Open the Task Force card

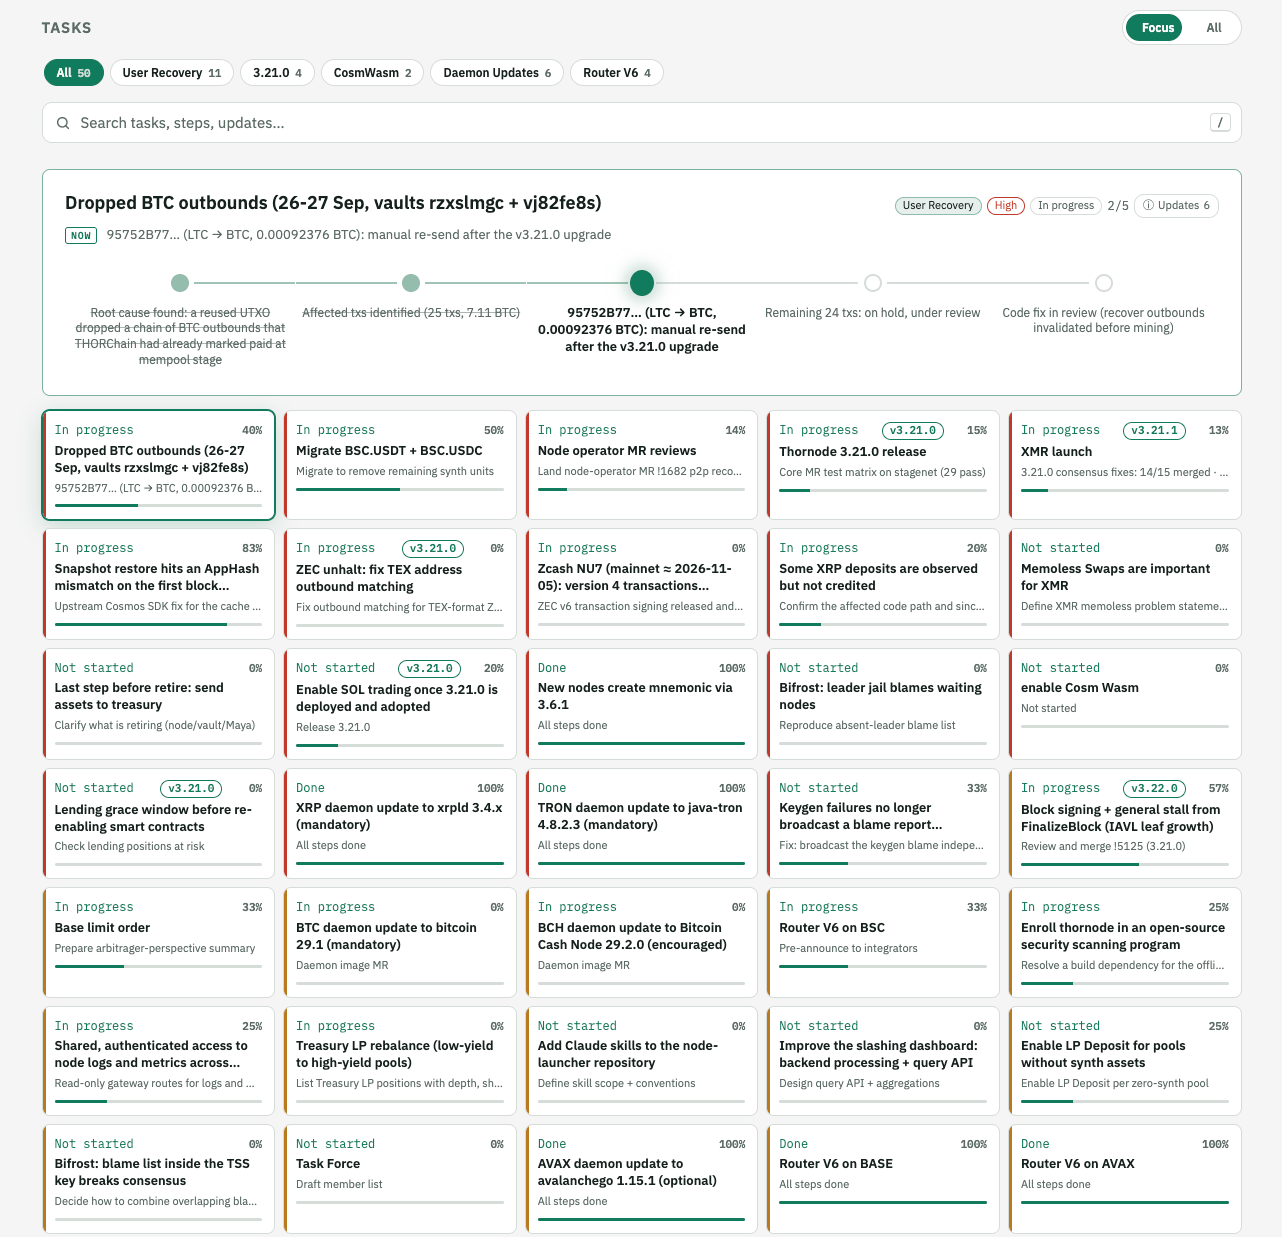coord(400,1179)
